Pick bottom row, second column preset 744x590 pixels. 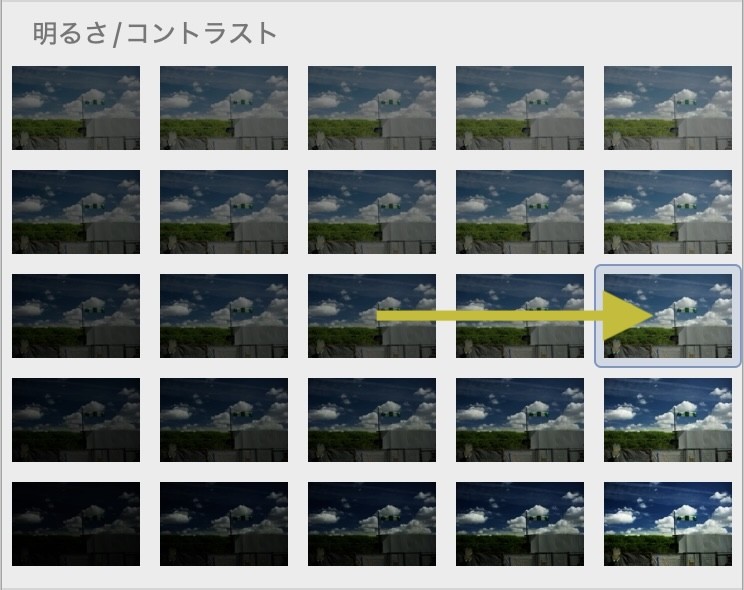(x=224, y=524)
